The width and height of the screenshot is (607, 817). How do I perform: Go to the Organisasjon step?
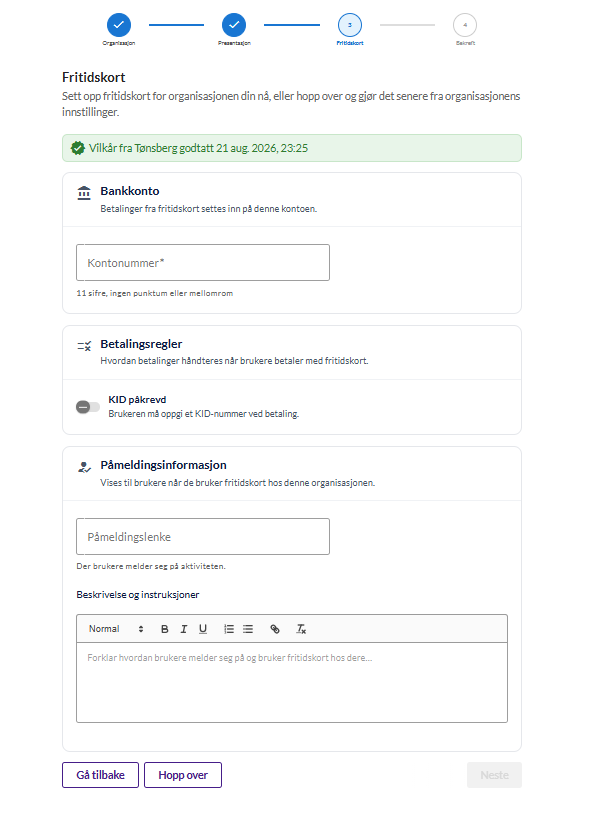pos(119,24)
